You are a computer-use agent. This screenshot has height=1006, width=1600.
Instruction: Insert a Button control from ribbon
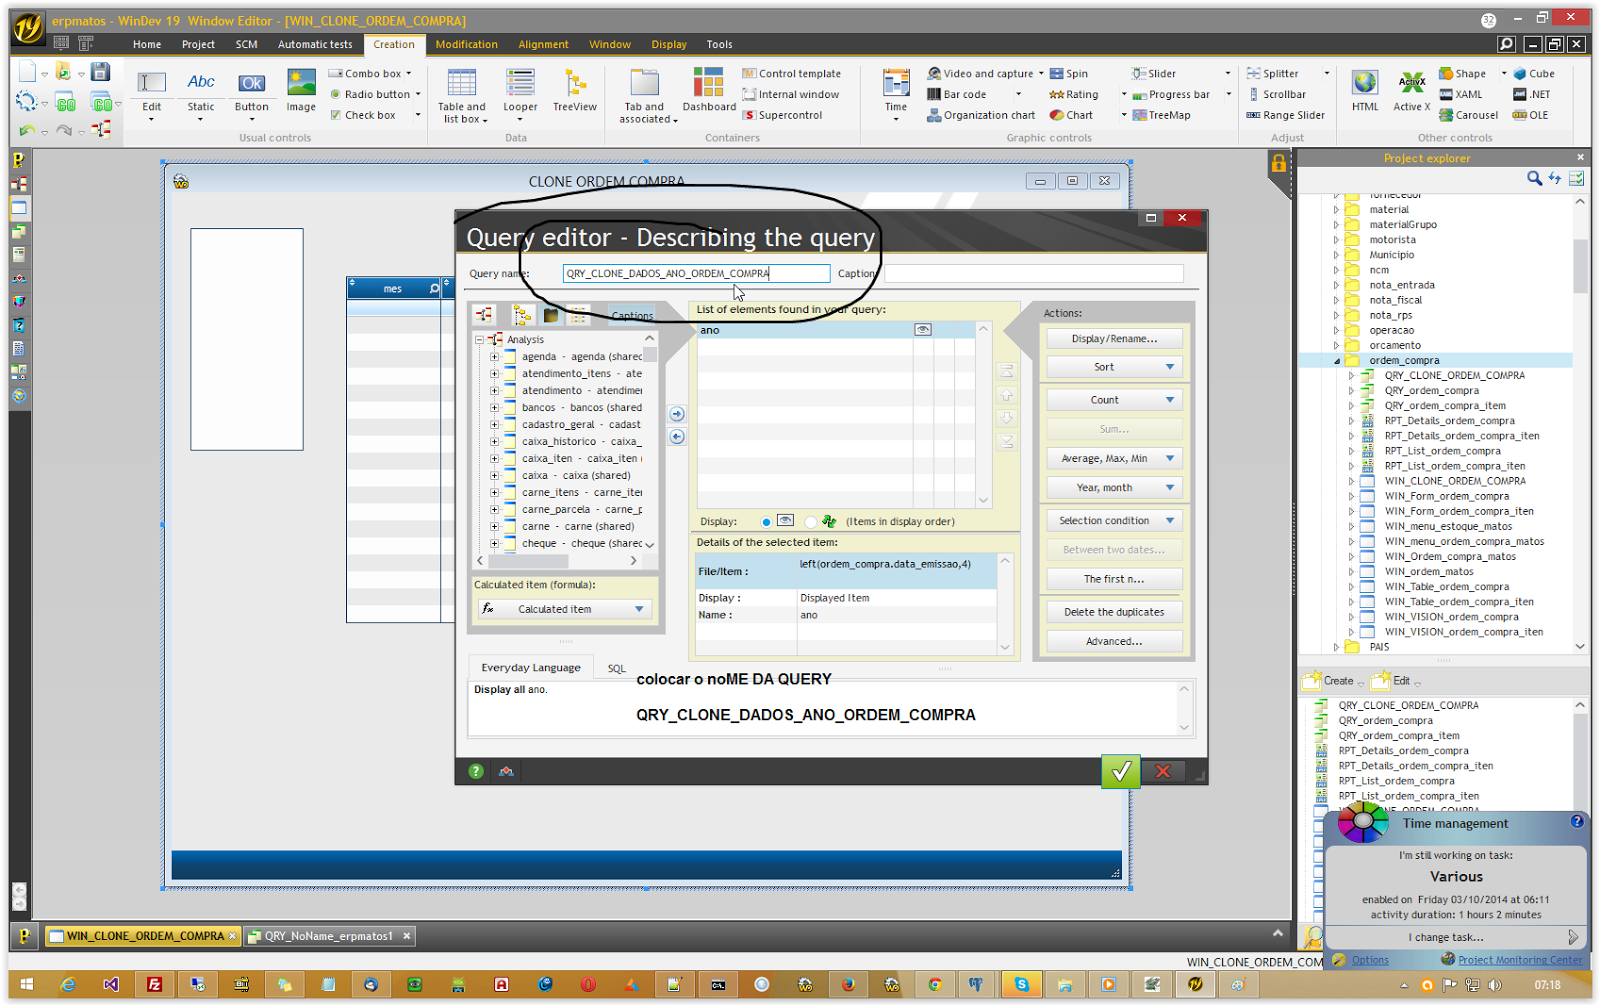(x=252, y=91)
